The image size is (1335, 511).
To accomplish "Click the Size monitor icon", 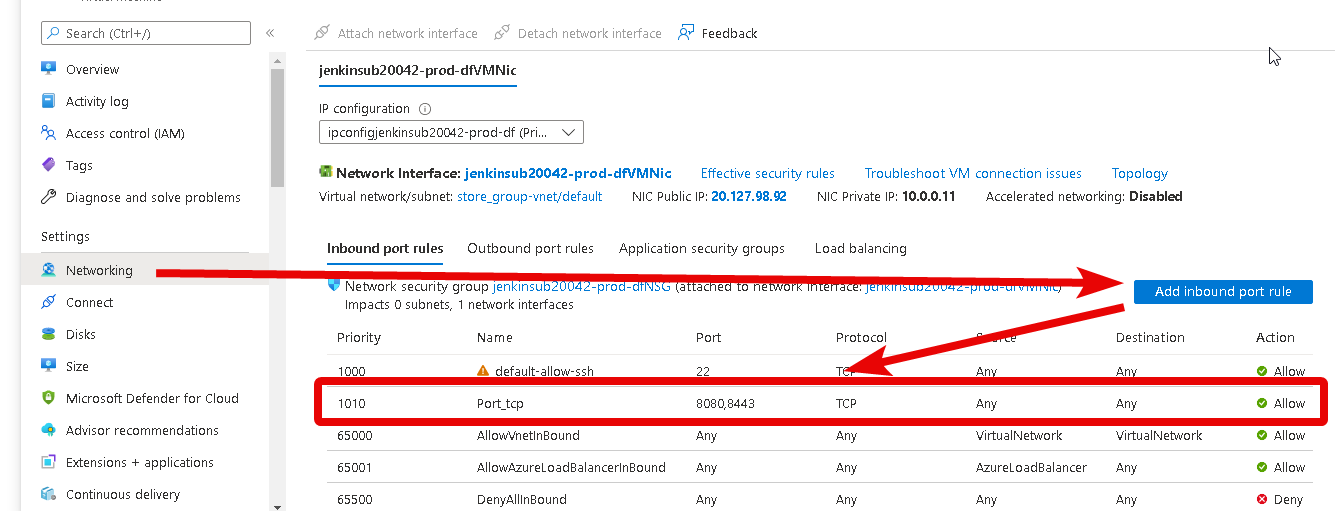I will [x=48, y=366].
